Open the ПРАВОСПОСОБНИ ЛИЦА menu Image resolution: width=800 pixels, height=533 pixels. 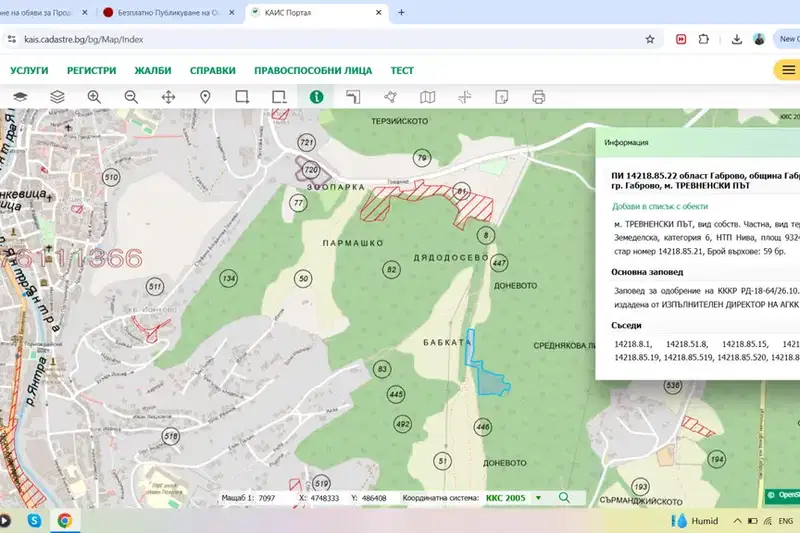click(313, 70)
